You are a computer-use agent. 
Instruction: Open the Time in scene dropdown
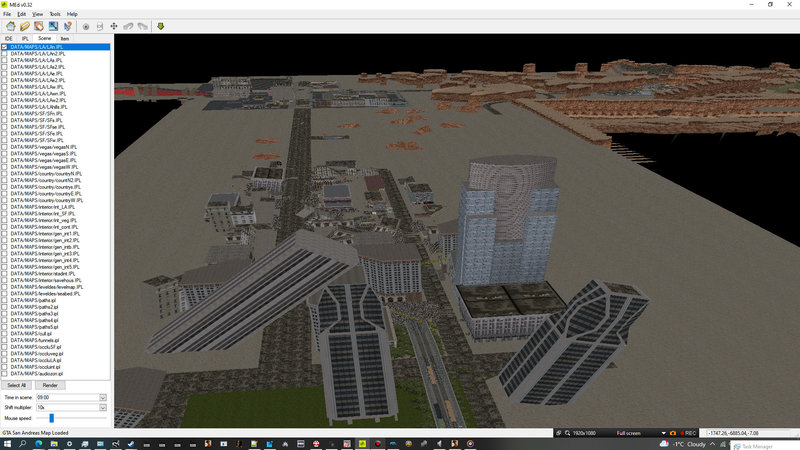pyautogui.click(x=103, y=397)
